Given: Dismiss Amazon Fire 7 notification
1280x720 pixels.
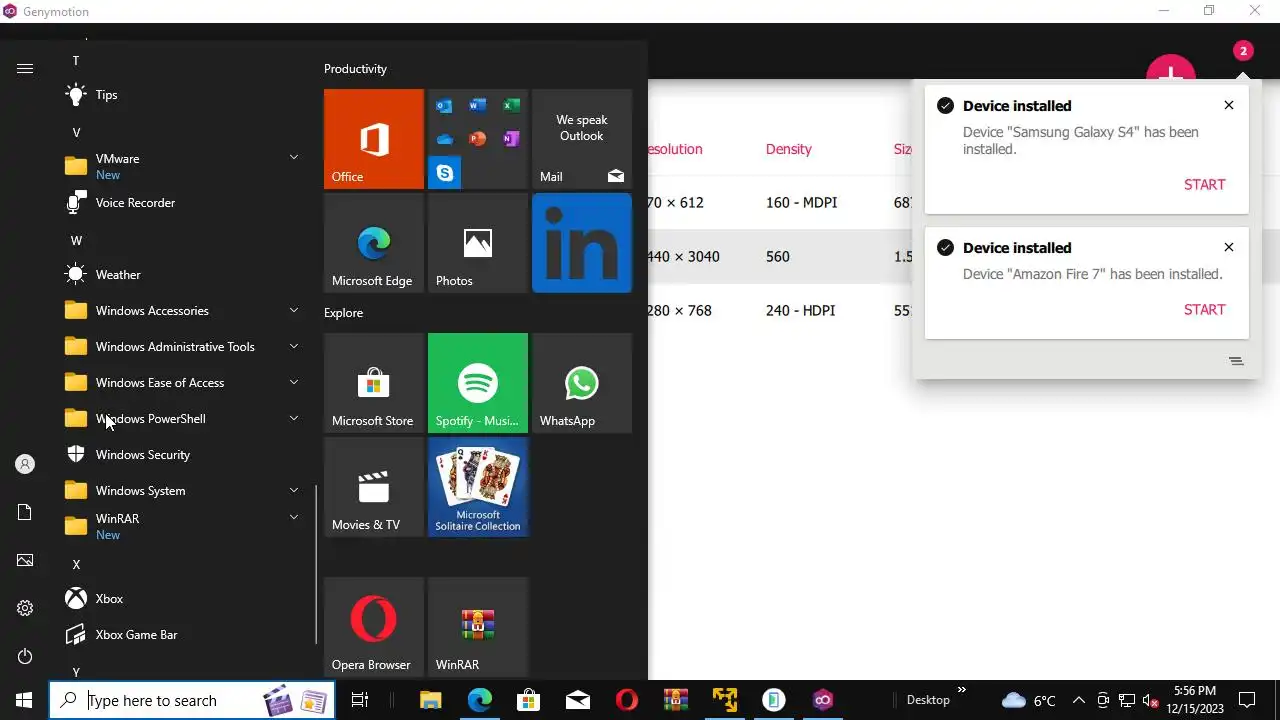Looking at the screenshot, I should tap(1229, 247).
